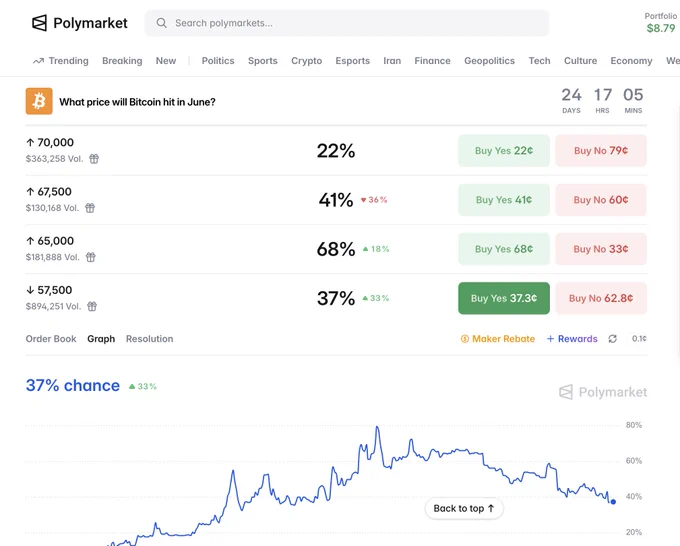Screen dimensions: 680x546
Task: Click gift rewards icon on 65,000 row
Action: (x=91, y=257)
